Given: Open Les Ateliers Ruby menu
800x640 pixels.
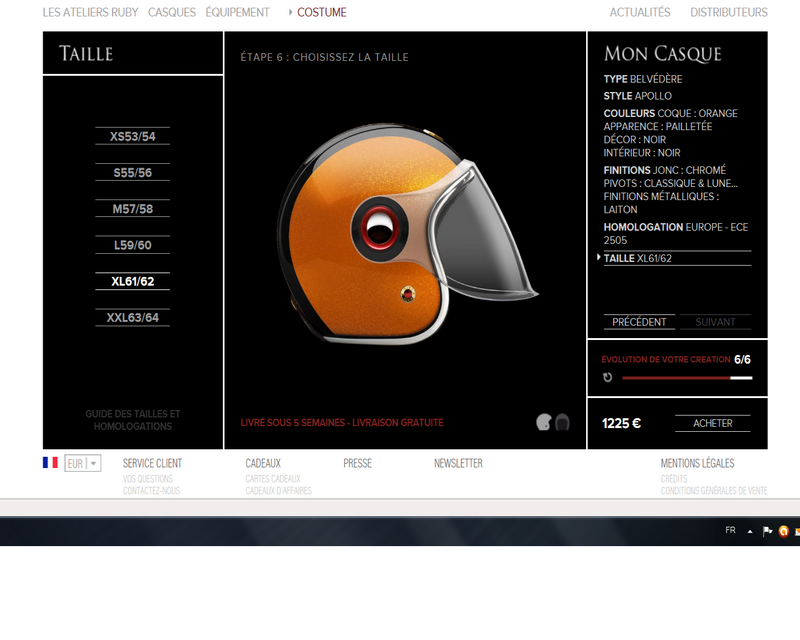Looking at the screenshot, I should (90, 12).
